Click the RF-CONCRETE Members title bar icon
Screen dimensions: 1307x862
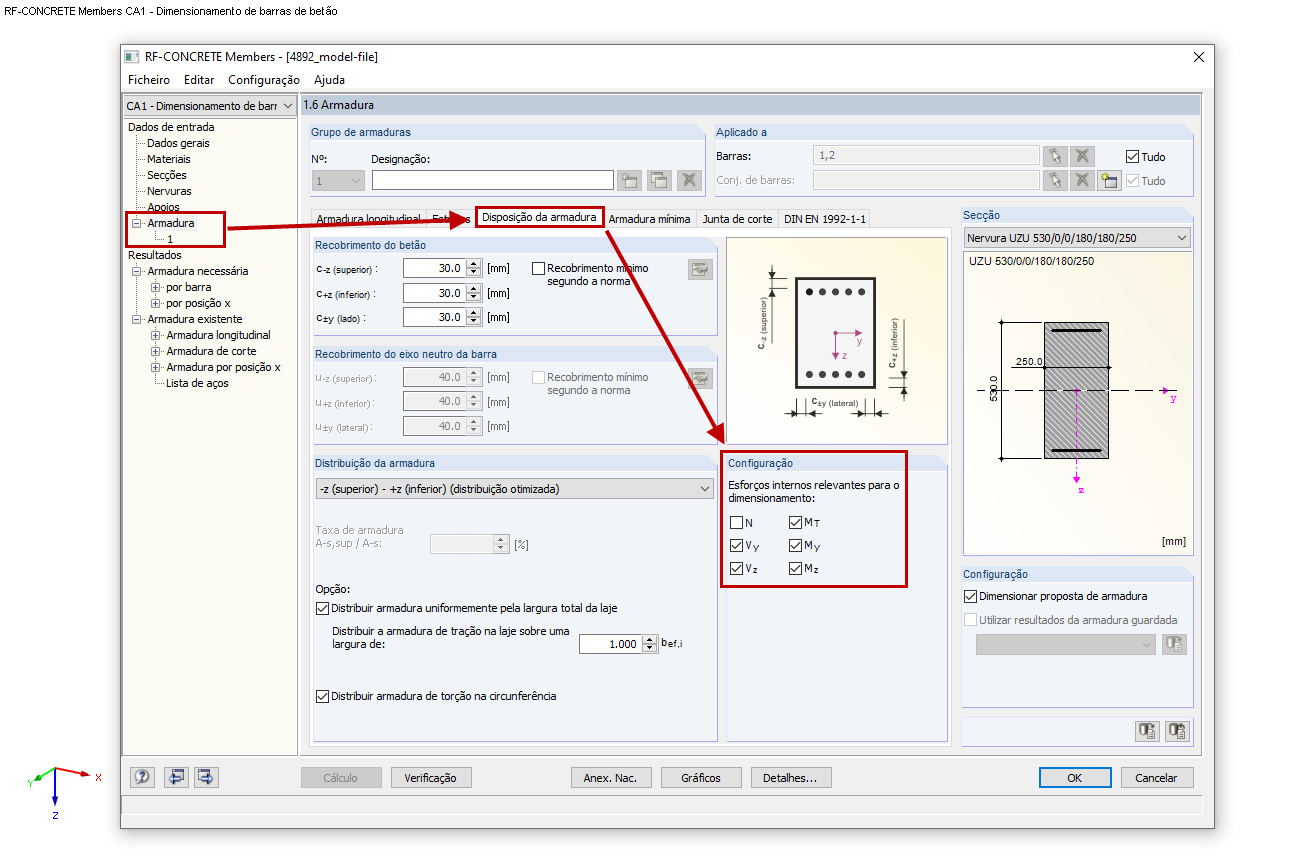click(x=132, y=57)
